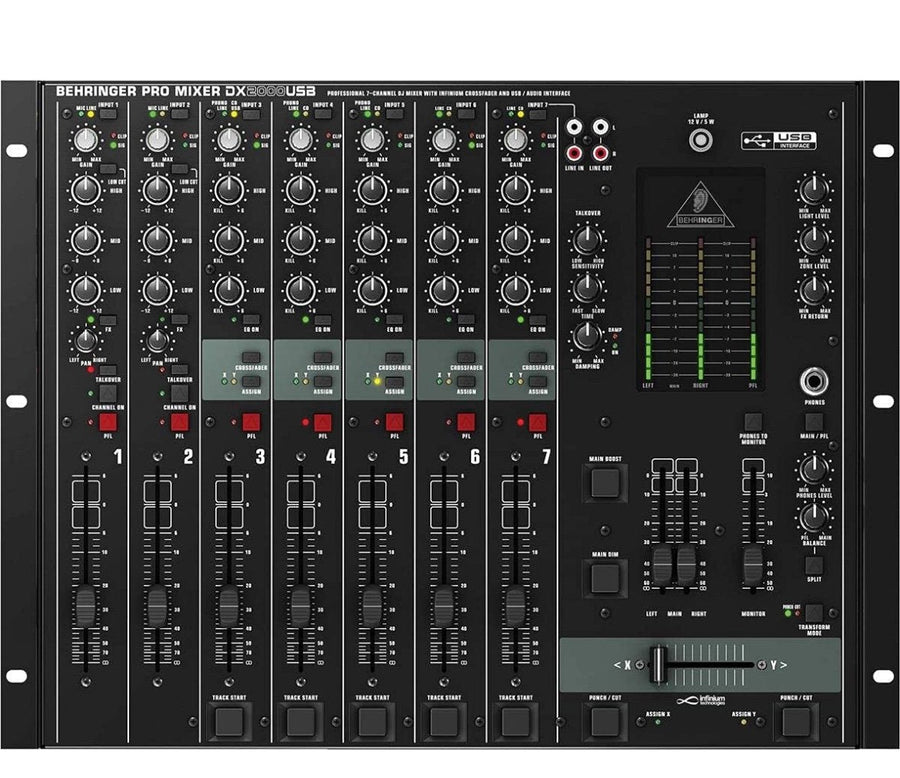The height and width of the screenshot is (778, 900).
Task: Click the Lamp 12V socket
Action: point(701,140)
